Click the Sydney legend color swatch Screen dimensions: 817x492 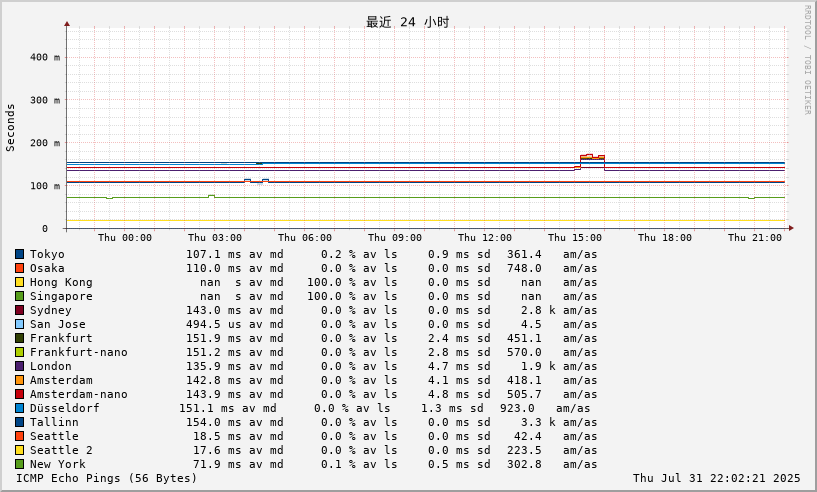click(19, 311)
